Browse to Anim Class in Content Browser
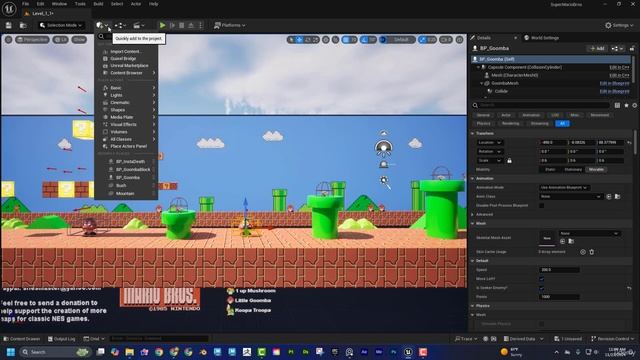Viewport: 640px width, 360px height. click(618, 197)
